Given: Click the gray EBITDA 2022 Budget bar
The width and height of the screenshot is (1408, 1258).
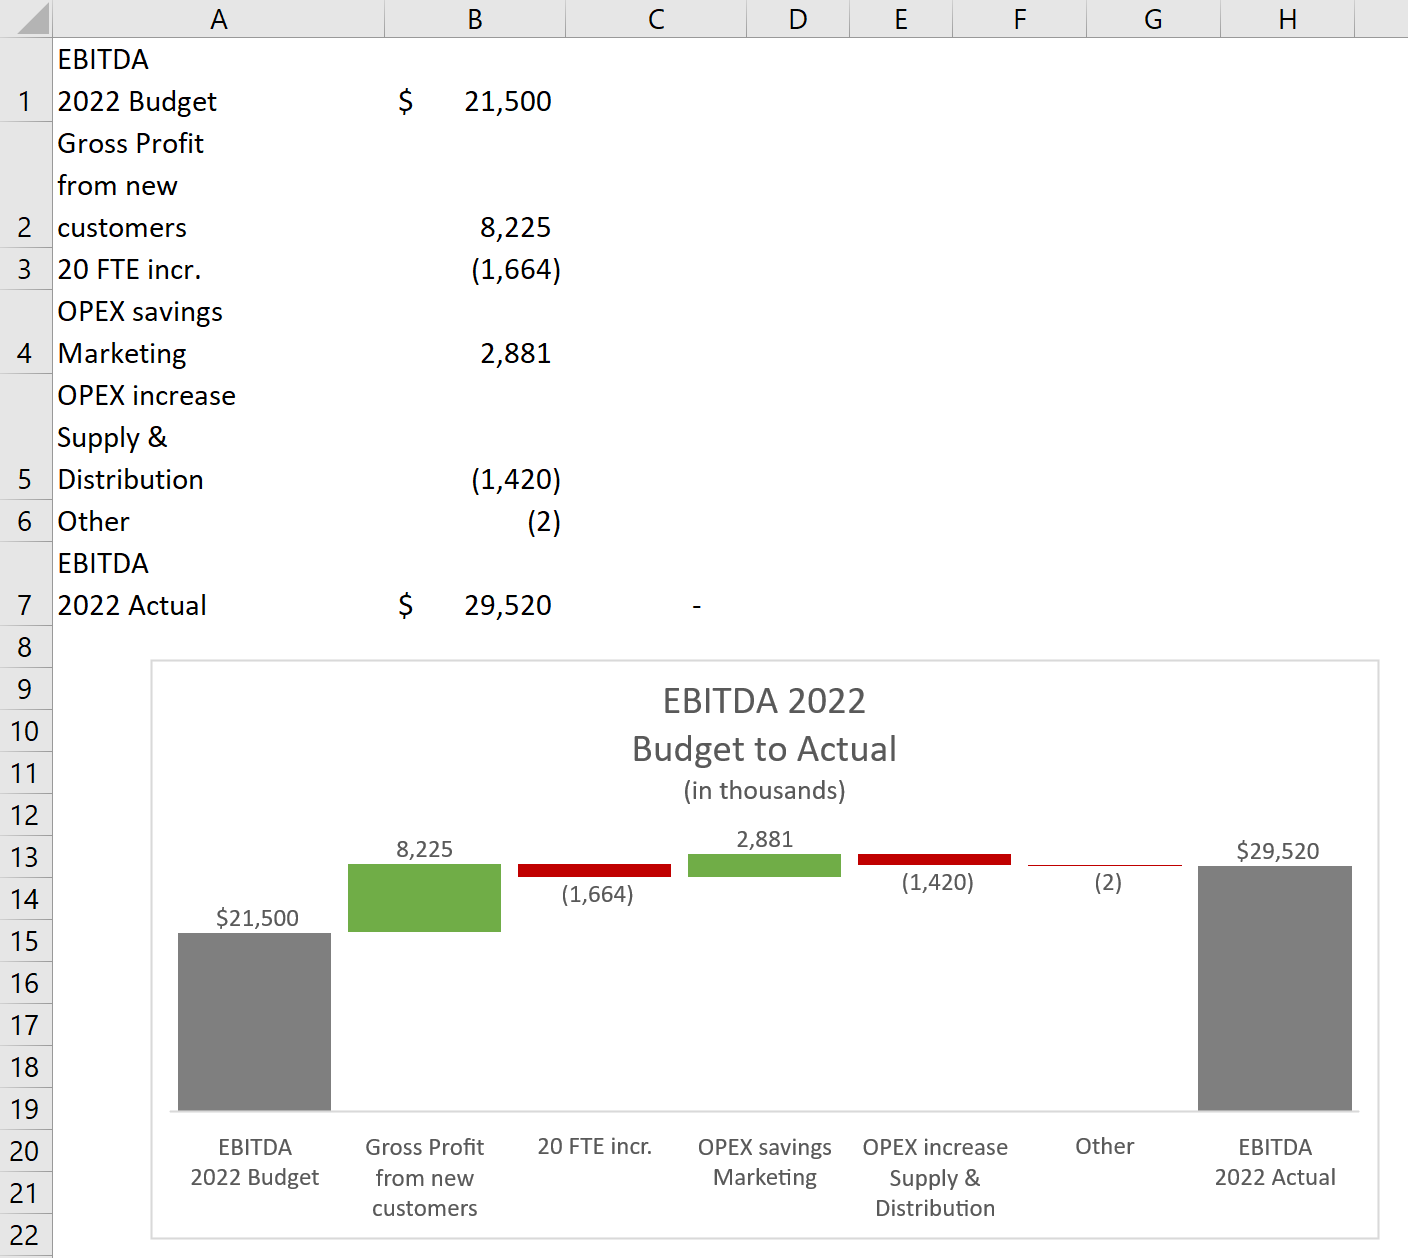Looking at the screenshot, I should pos(253,1020).
